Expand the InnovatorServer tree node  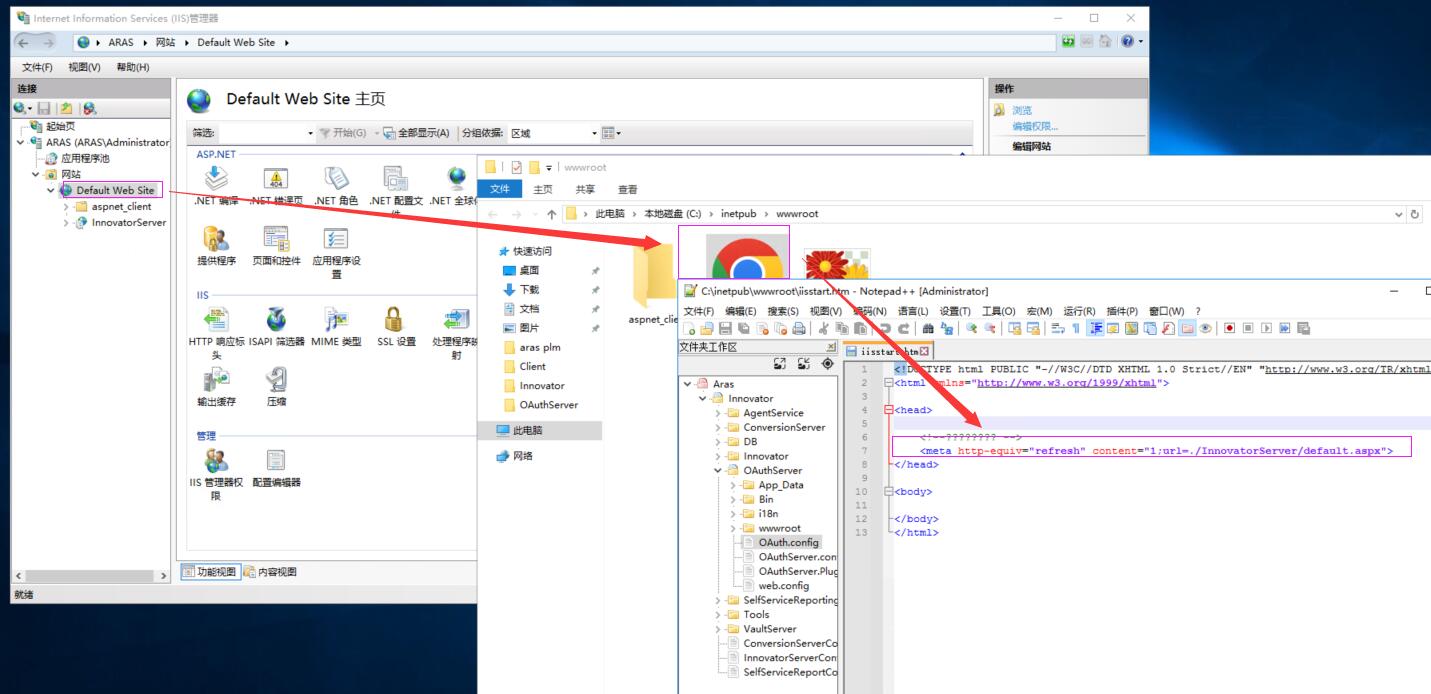click(67, 223)
